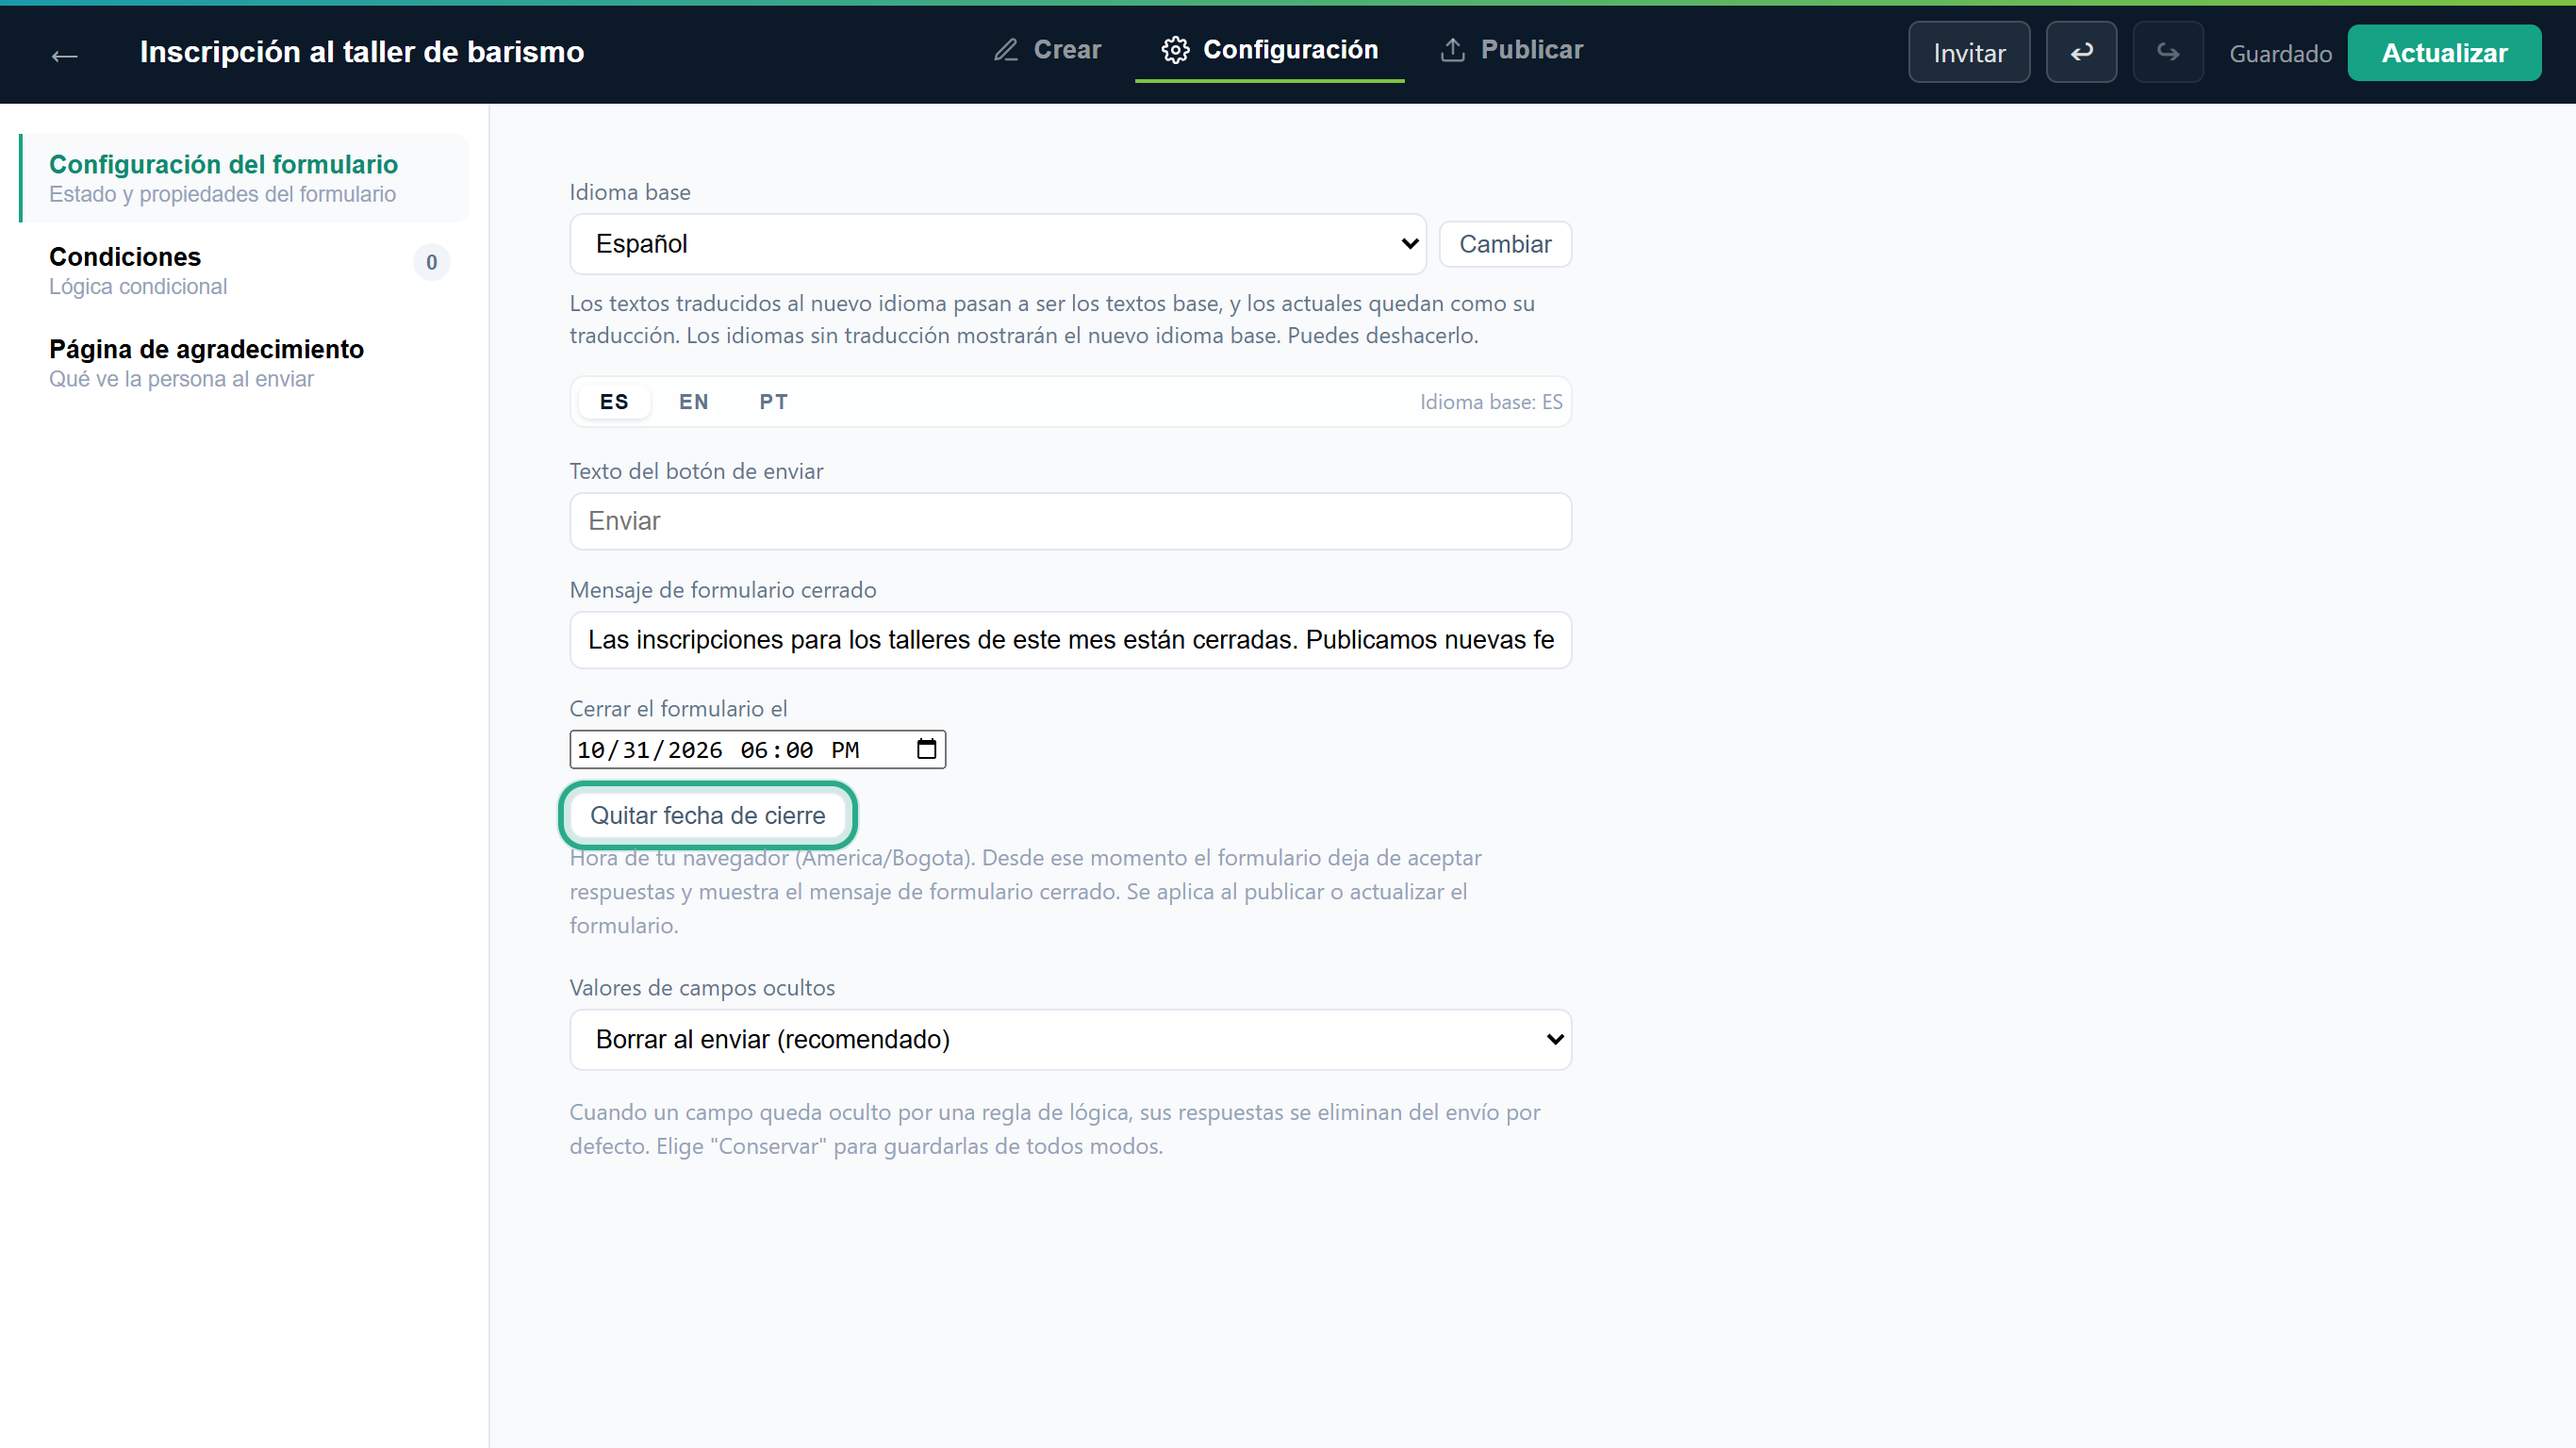Click the close date and time input
This screenshot has width=2576, height=1448.
[x=757, y=749]
